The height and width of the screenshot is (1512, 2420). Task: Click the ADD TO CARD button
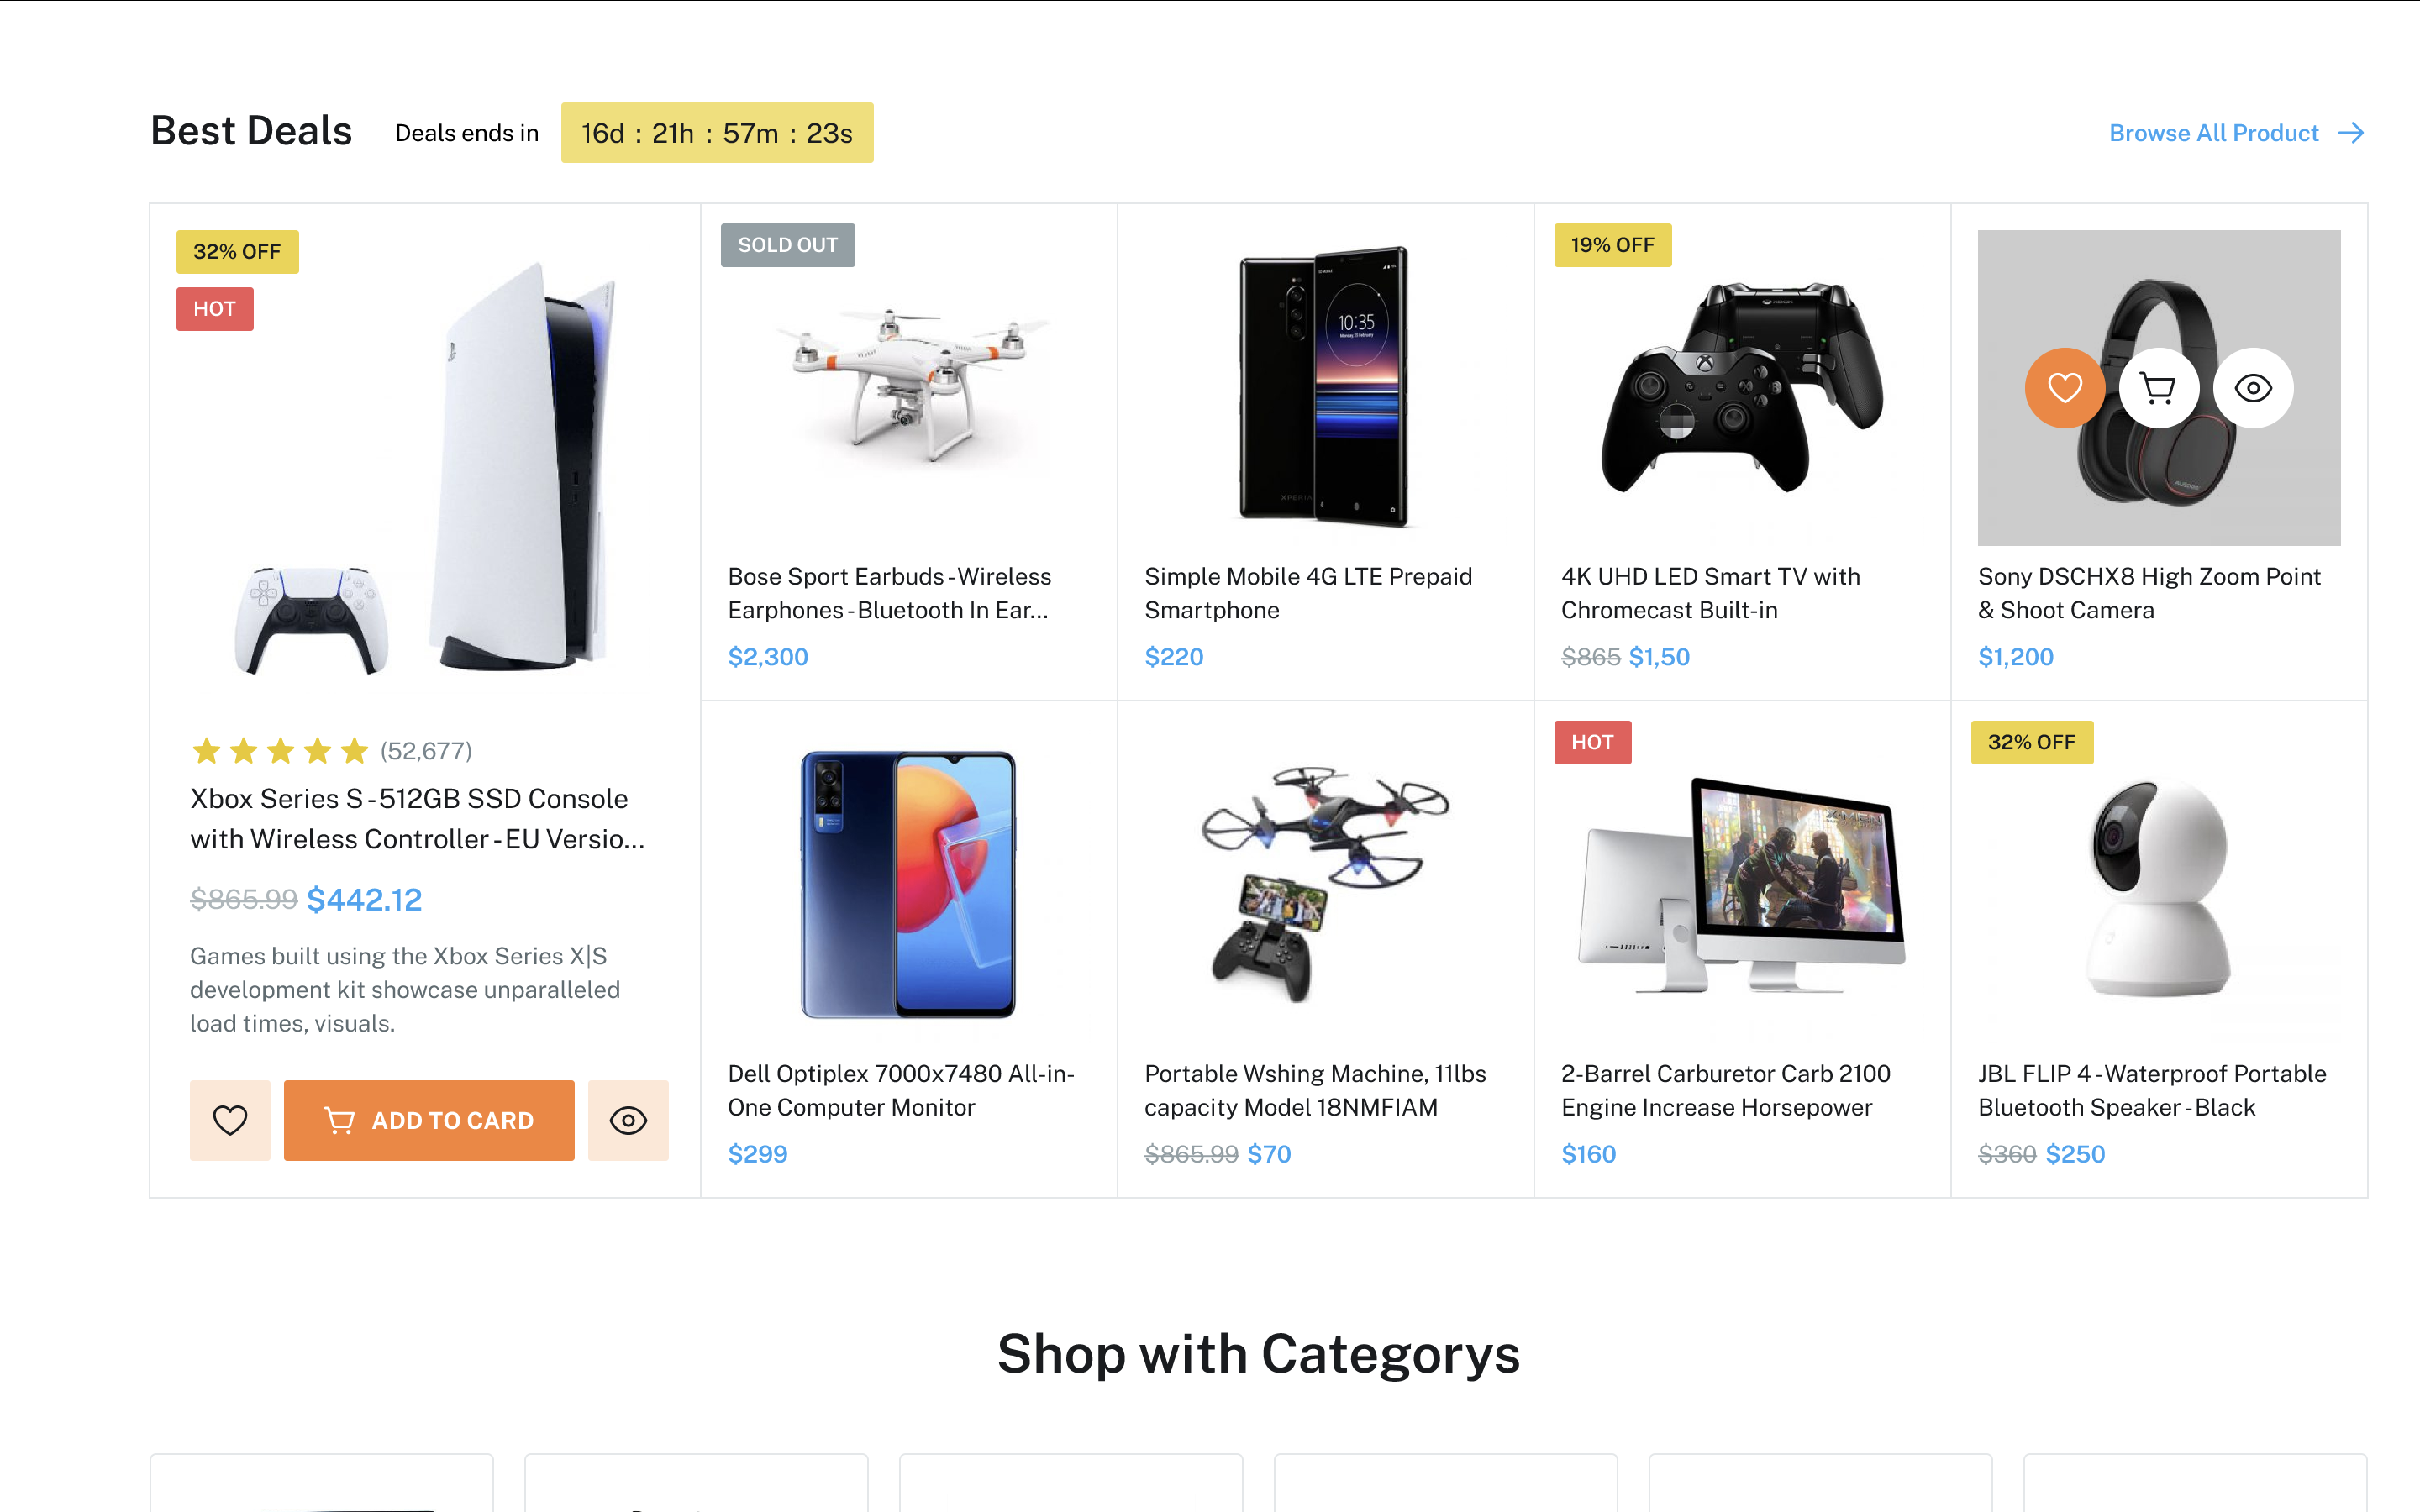coord(429,1120)
